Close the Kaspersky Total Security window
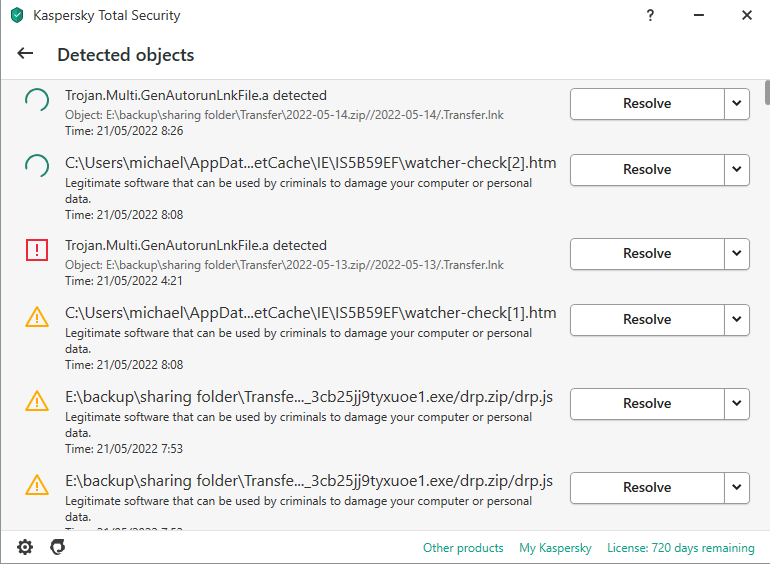The image size is (770, 564). [x=747, y=15]
